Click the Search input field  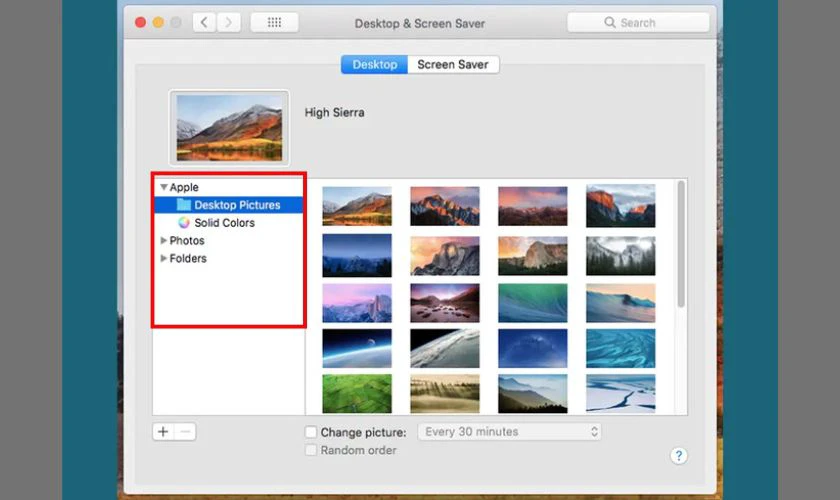[x=638, y=23]
